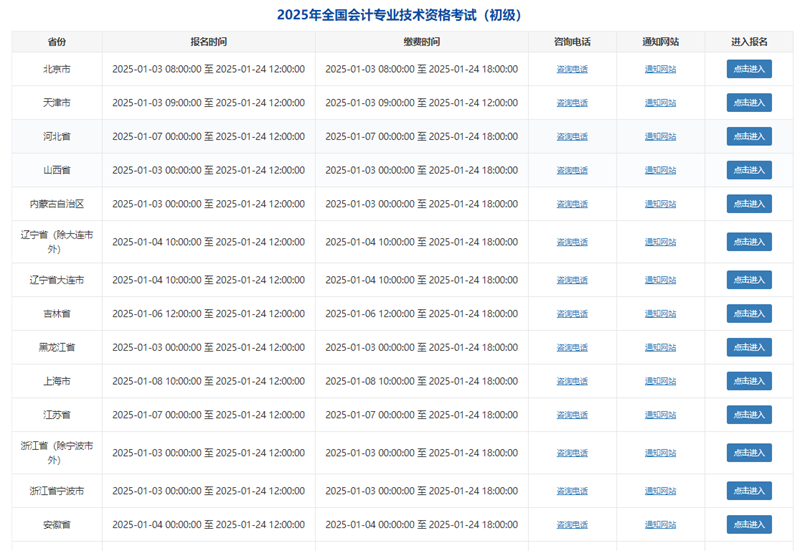
Task: Open 通知网站 link in 辽宁省大连市 row
Action: pos(660,280)
